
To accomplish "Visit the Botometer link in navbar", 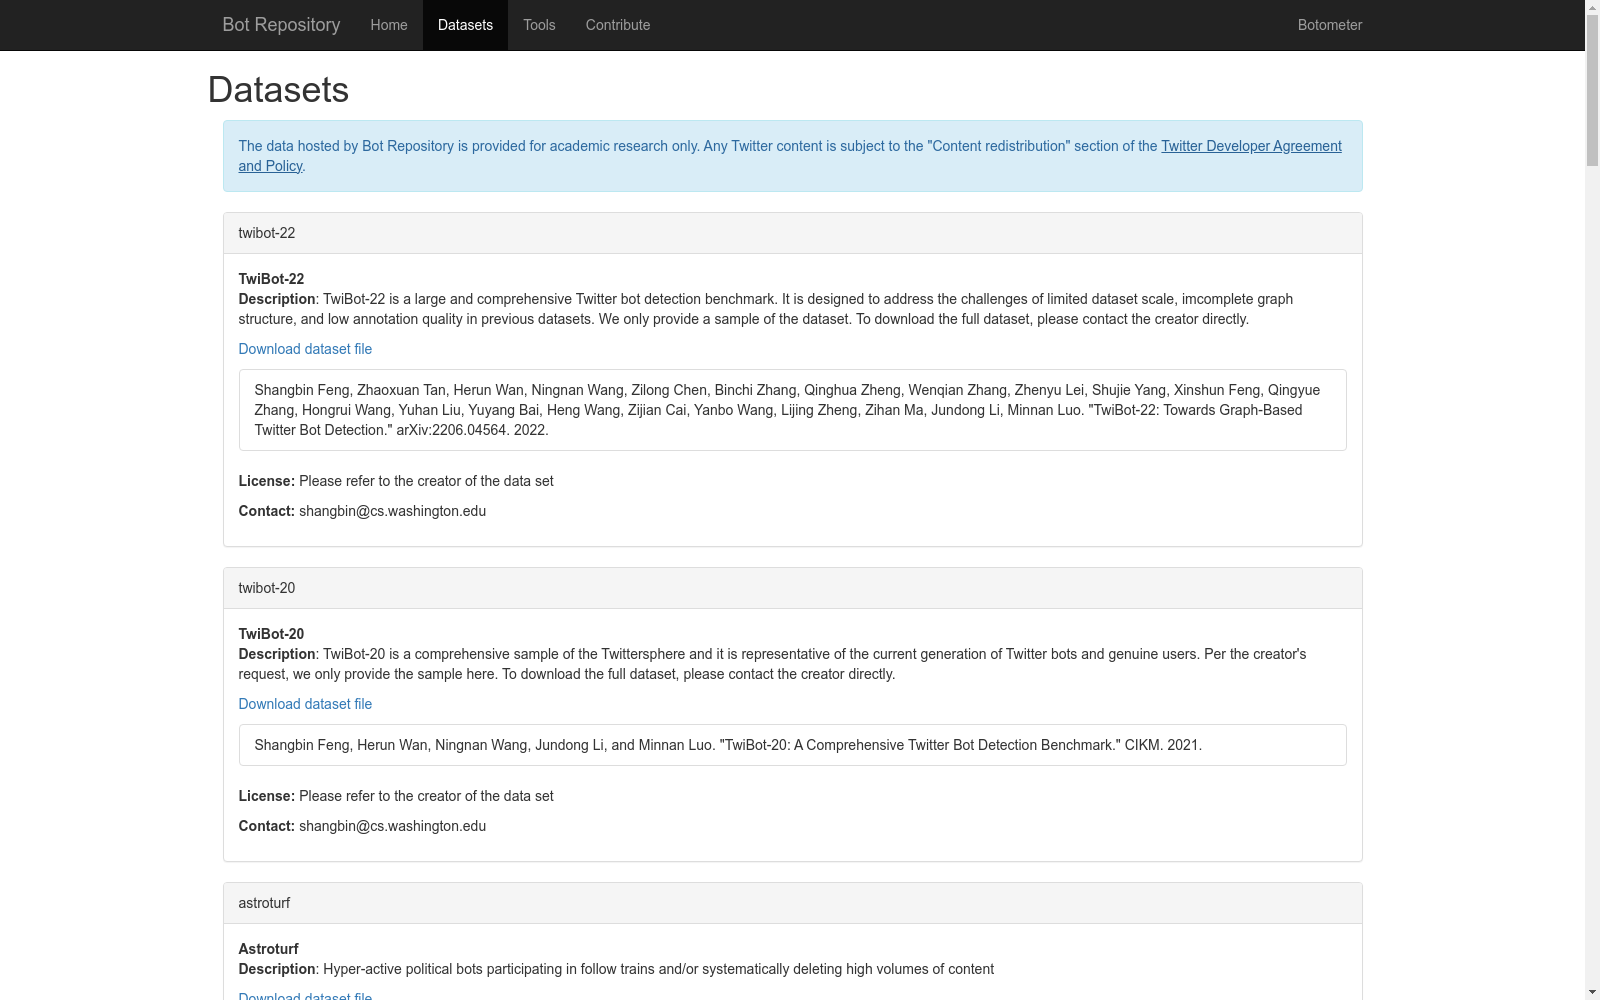I will 1329,25.
